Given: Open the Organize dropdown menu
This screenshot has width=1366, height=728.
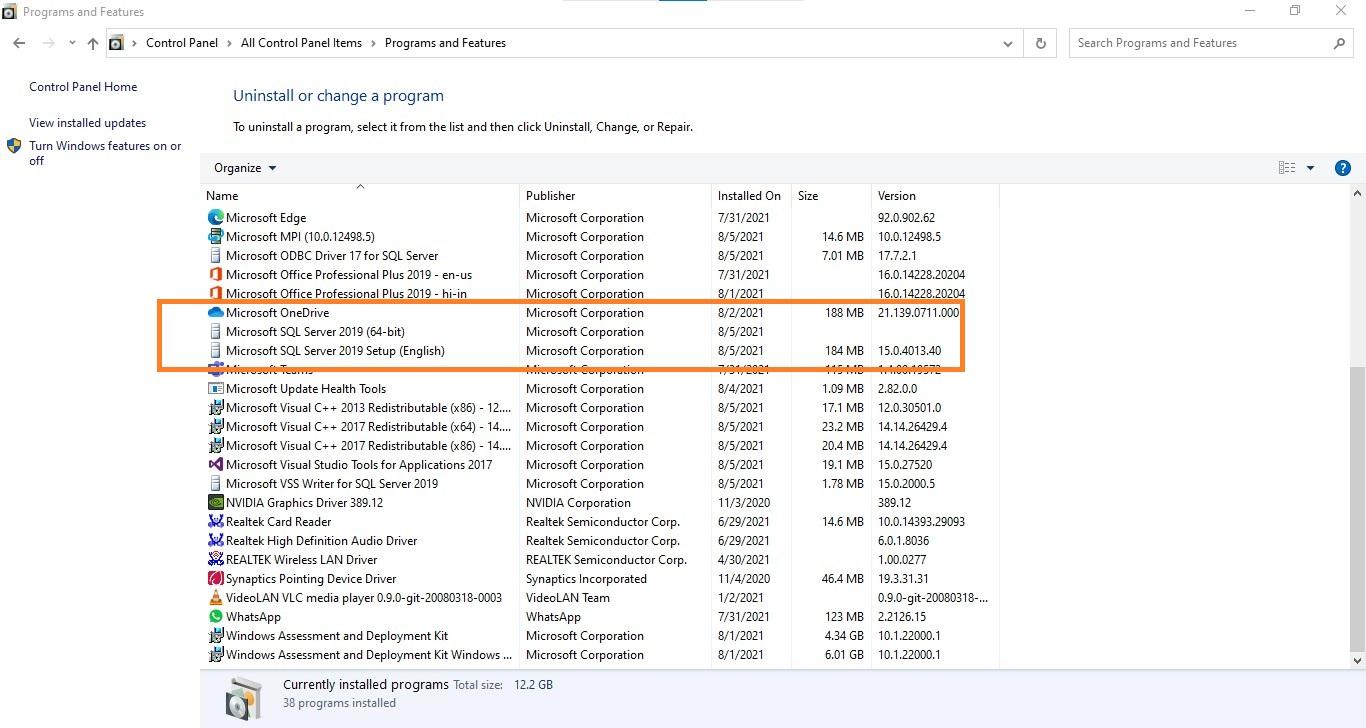Looking at the screenshot, I should [x=245, y=168].
